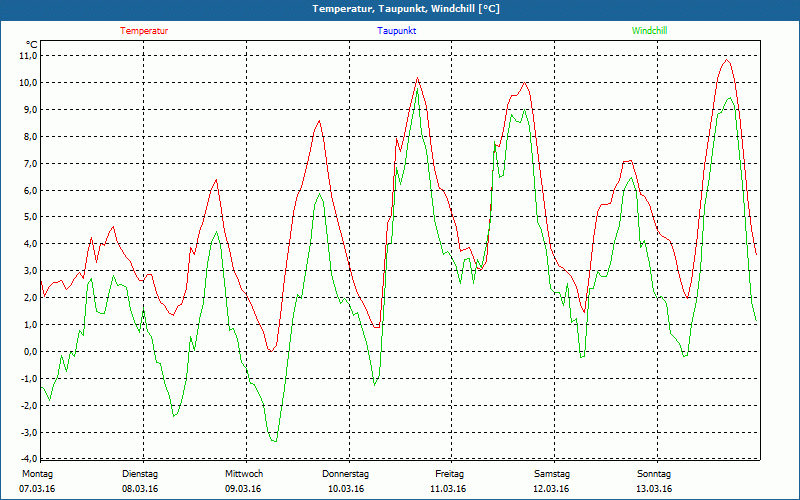The image size is (800, 500).
Task: Click the Mittwoch day label
Action: click(x=244, y=474)
